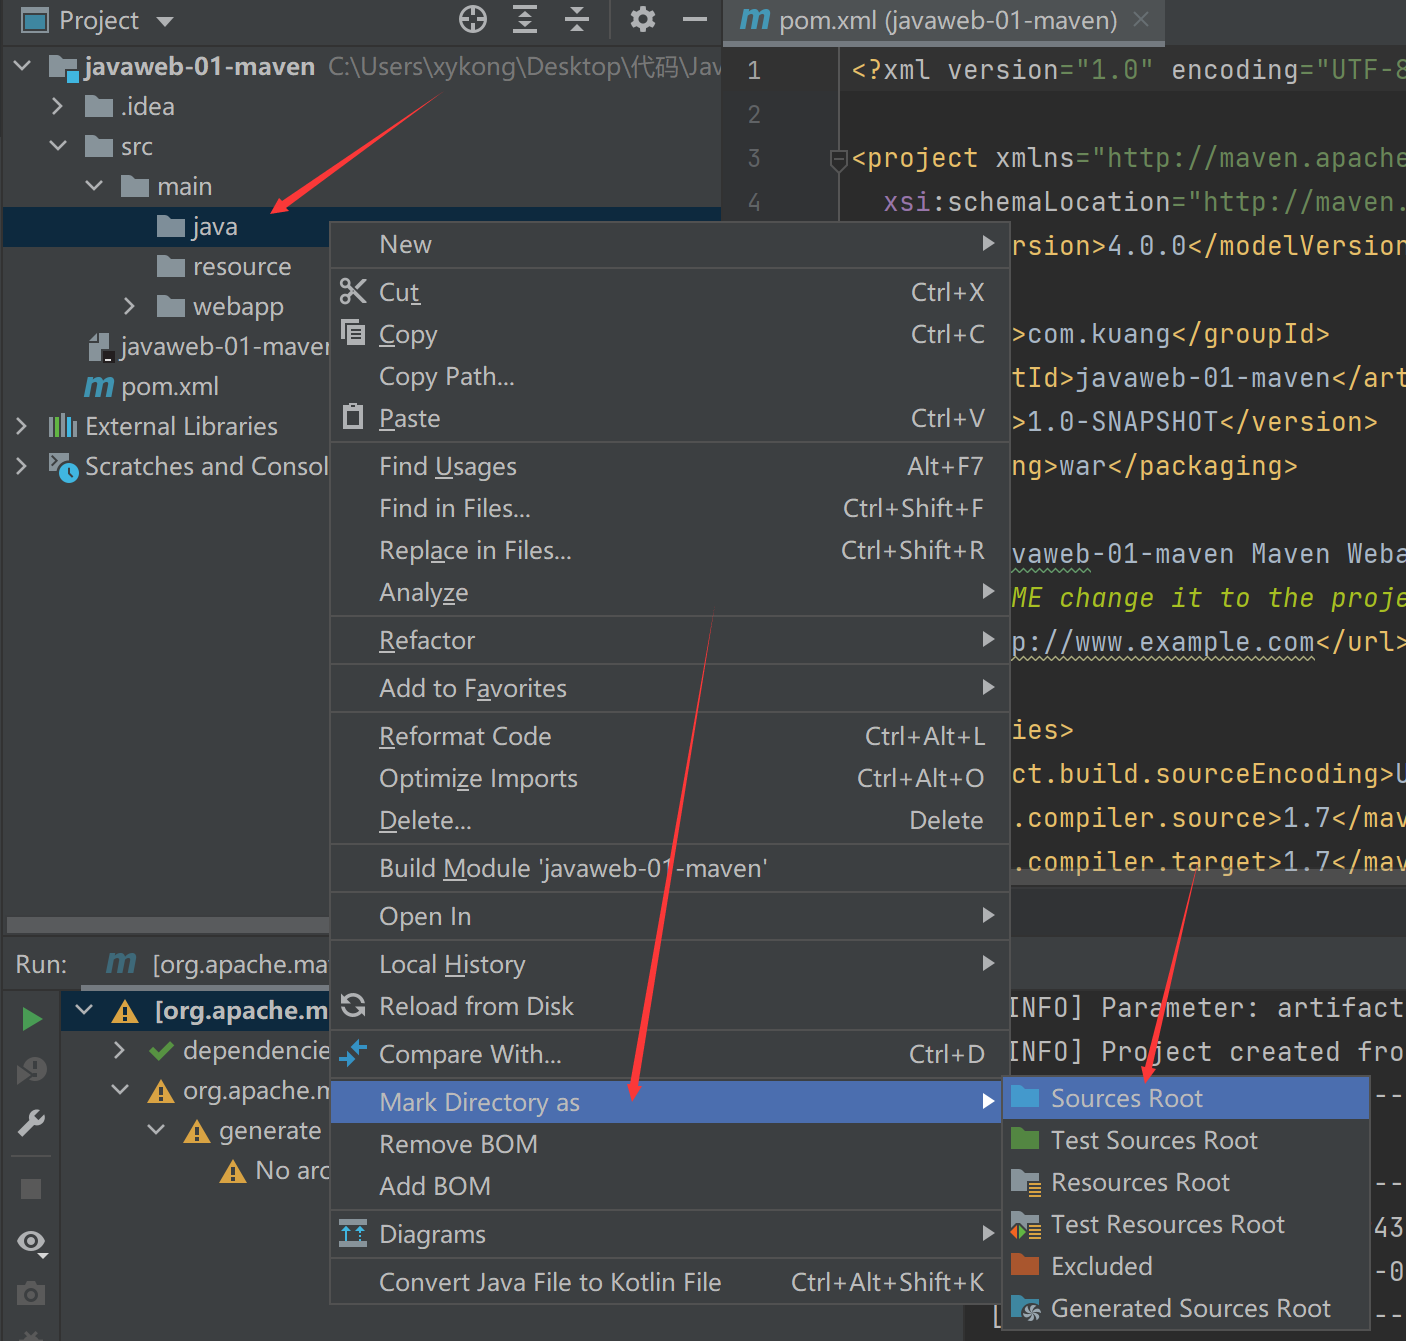Collapse the generate node in Run tree
This screenshot has width=1406, height=1341.
[156, 1130]
